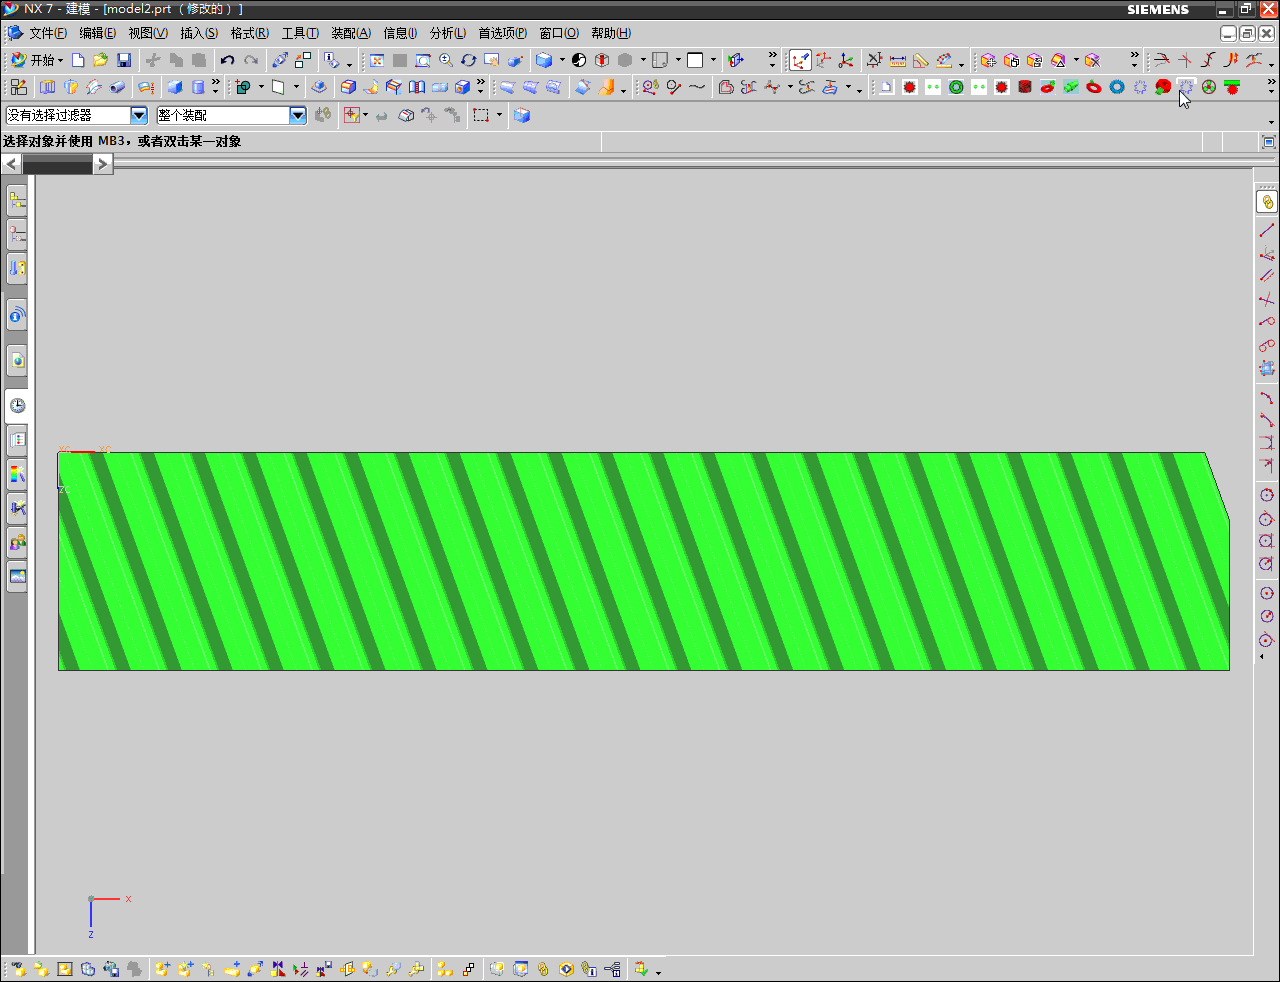This screenshot has width=1280, height=982.
Task: Click the Add Component icon in bottom toolbar
Action: 162,969
